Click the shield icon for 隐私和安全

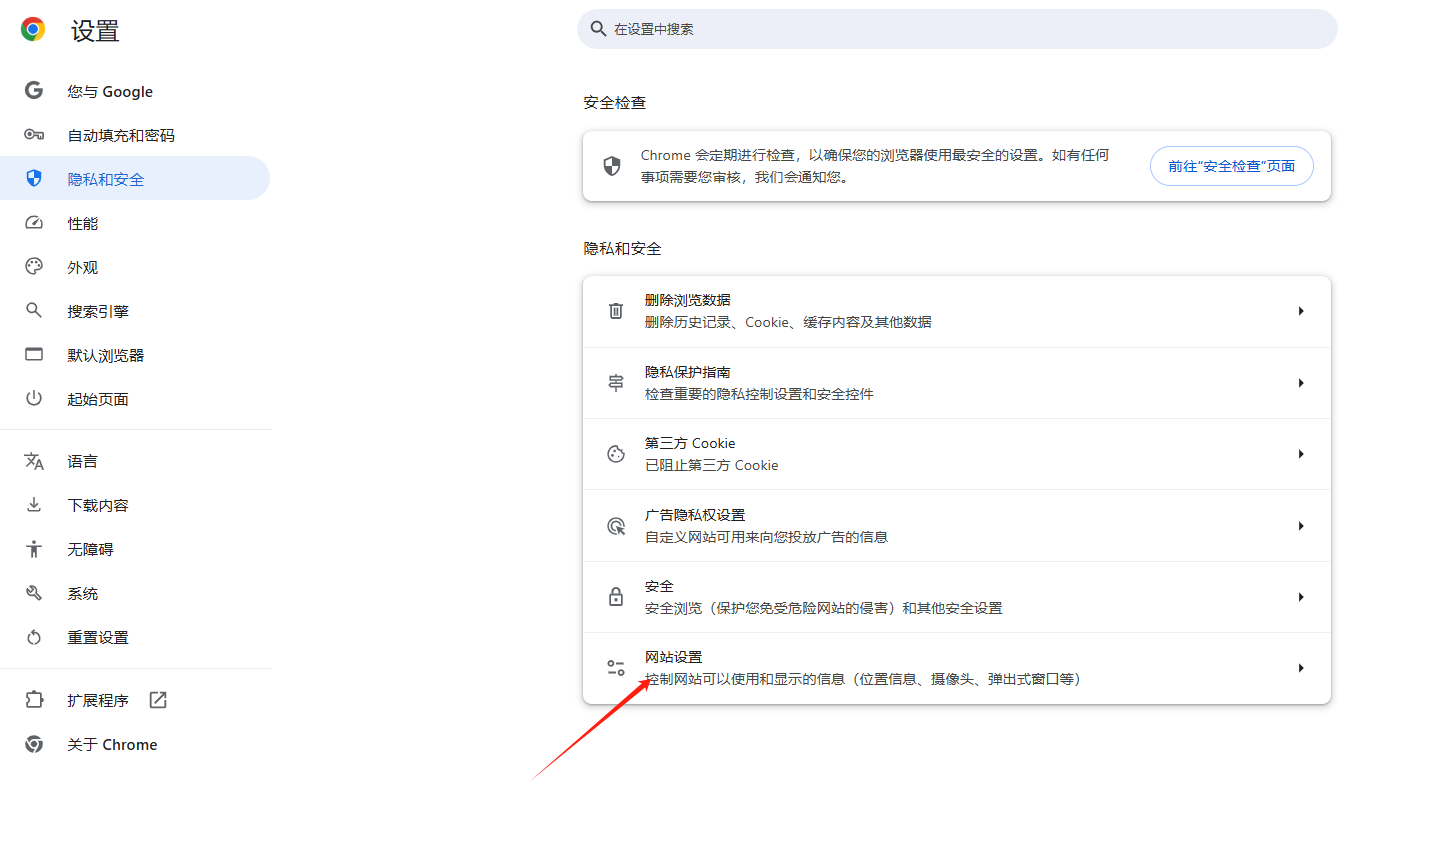click(x=34, y=178)
